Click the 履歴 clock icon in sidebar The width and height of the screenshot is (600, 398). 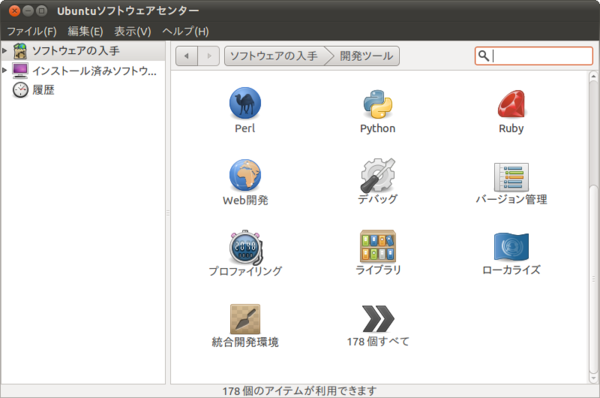(20, 90)
